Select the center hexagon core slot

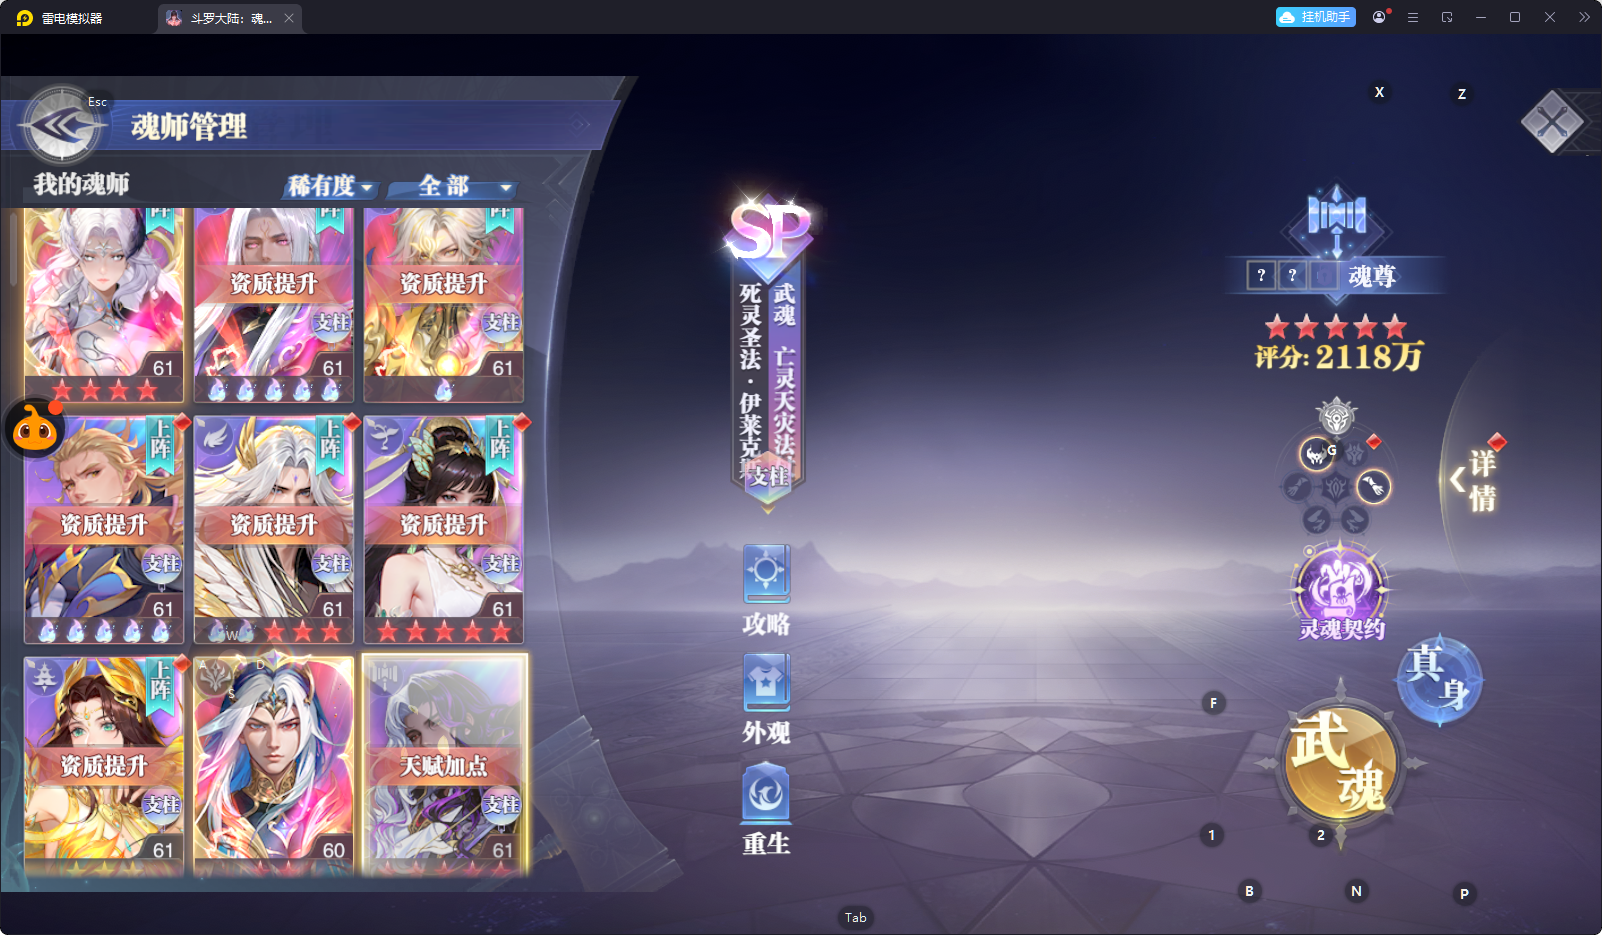click(x=1336, y=487)
